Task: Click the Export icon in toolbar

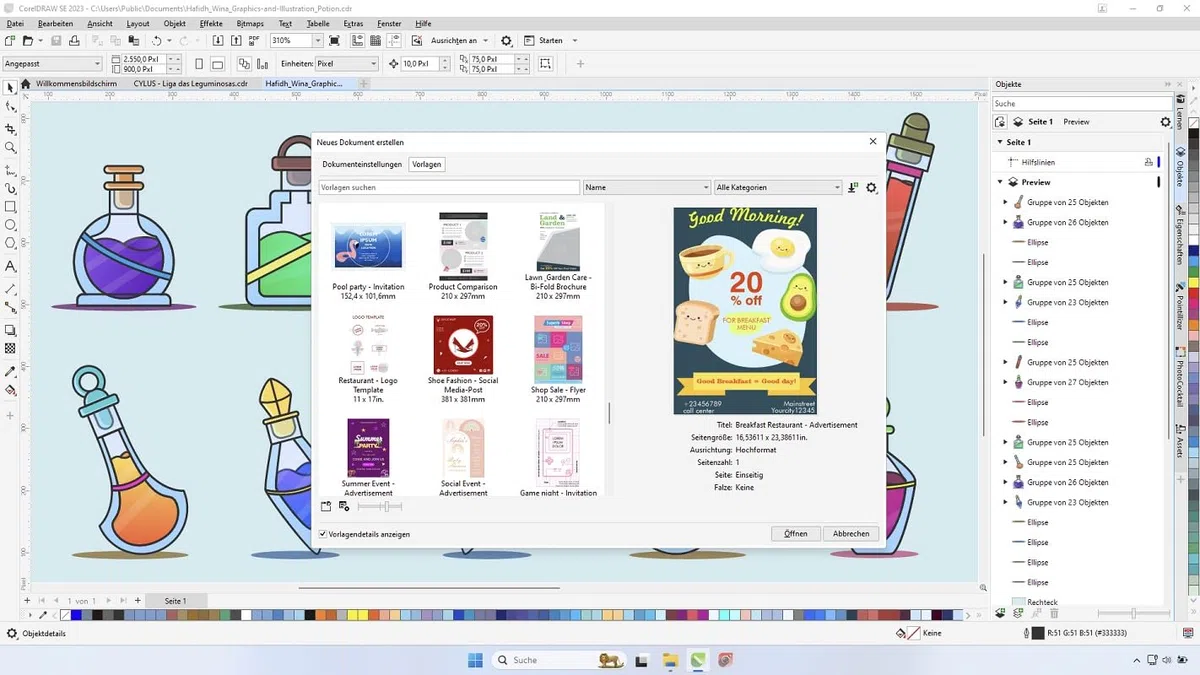Action: click(236, 41)
